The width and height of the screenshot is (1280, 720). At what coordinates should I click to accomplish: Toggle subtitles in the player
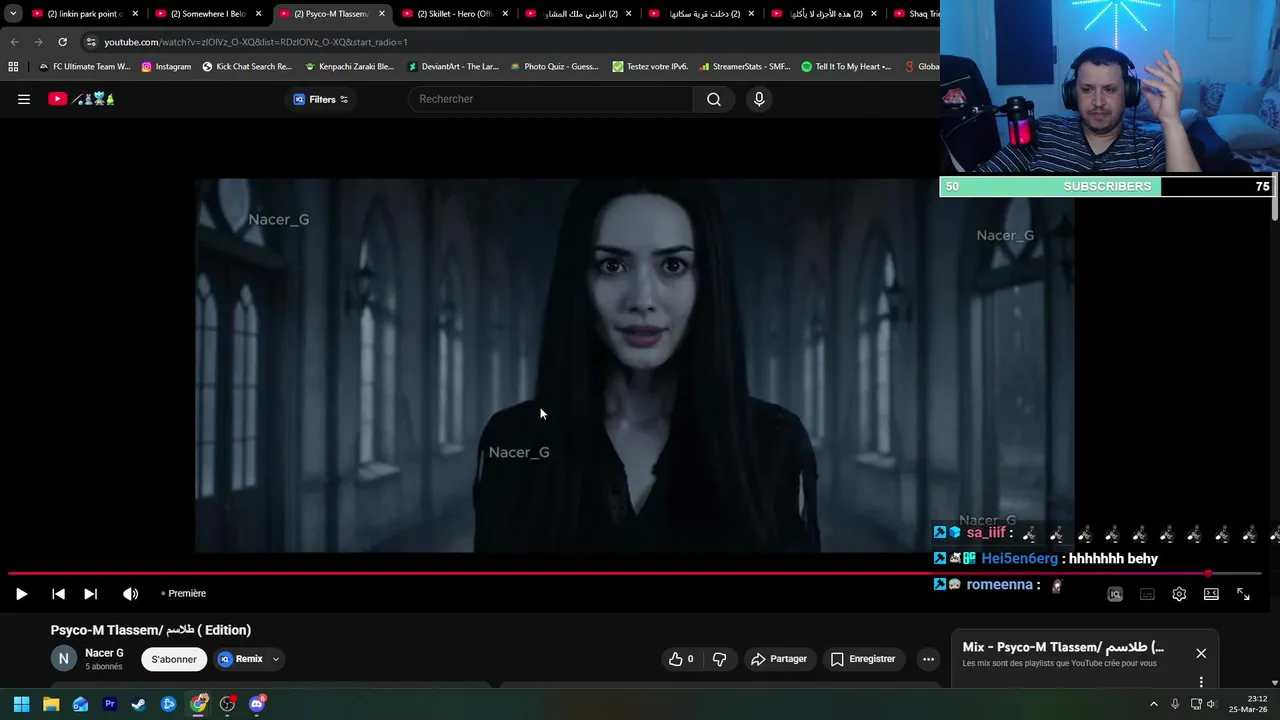pyautogui.click(x=1147, y=594)
